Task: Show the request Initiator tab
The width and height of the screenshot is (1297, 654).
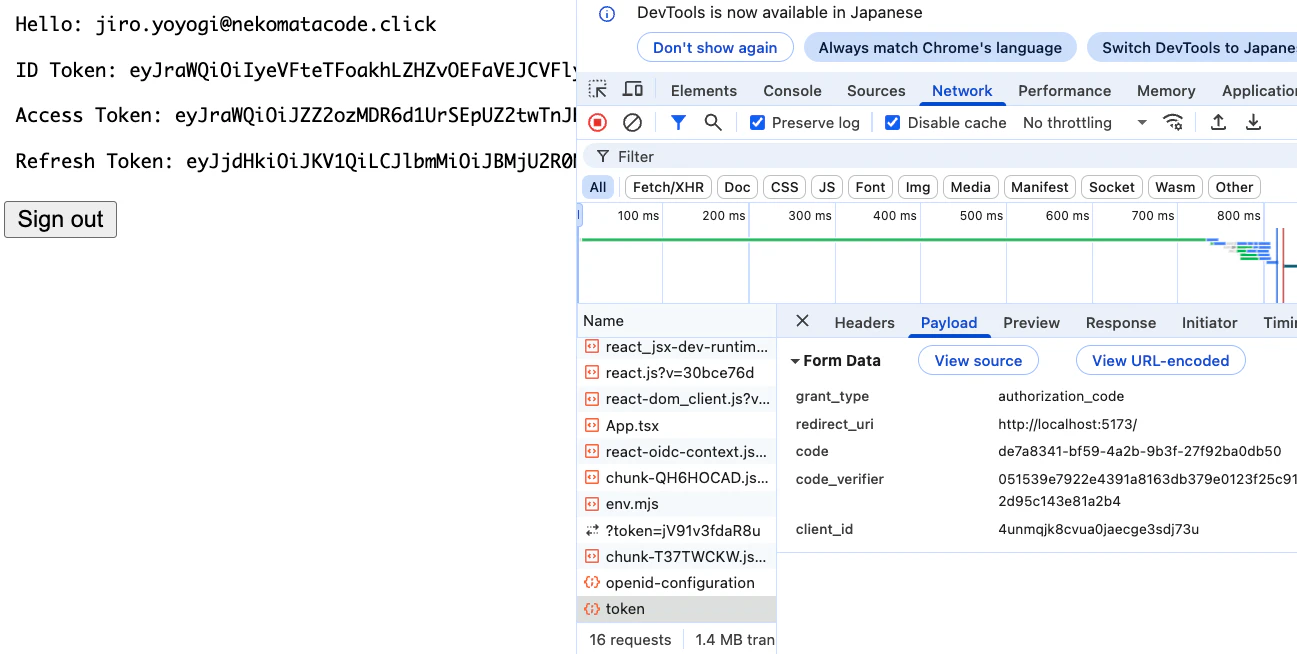Action: pos(1209,322)
